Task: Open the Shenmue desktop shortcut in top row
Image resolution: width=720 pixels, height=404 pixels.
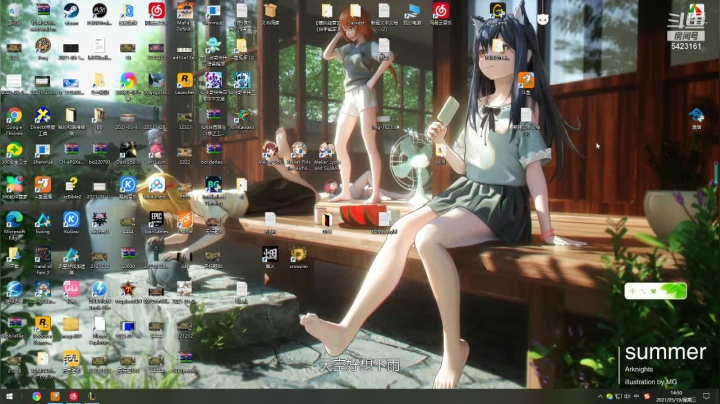Action: click(214, 11)
